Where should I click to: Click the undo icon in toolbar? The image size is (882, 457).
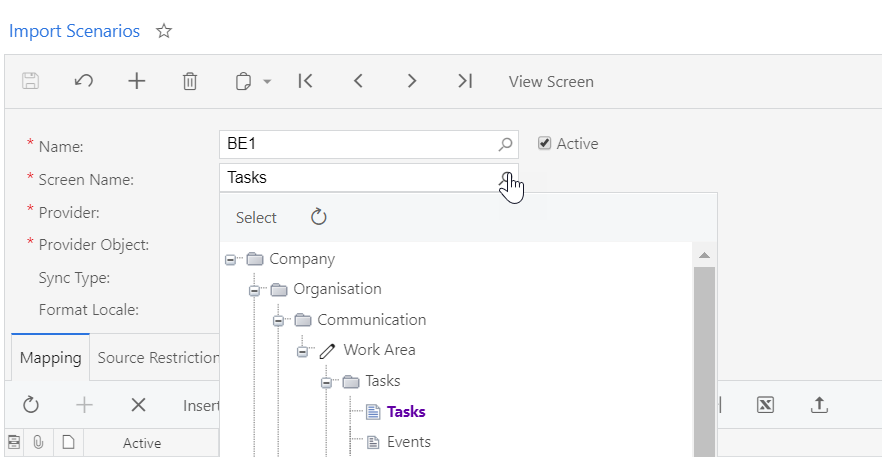tap(84, 82)
